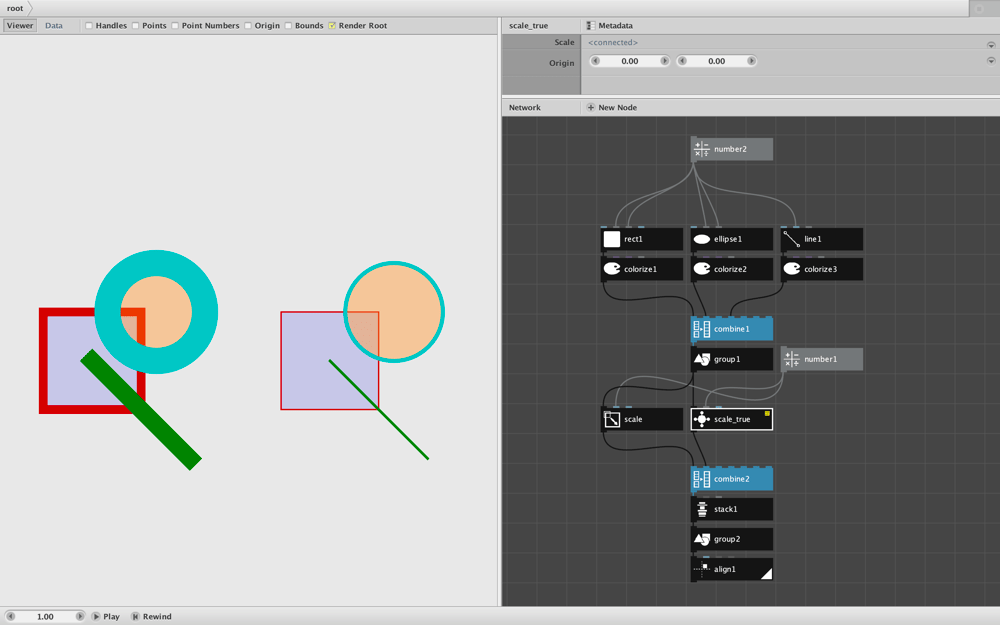Viewport: 1000px width, 625px height.
Task: Select the combine1 node icon
Action: pos(702,329)
